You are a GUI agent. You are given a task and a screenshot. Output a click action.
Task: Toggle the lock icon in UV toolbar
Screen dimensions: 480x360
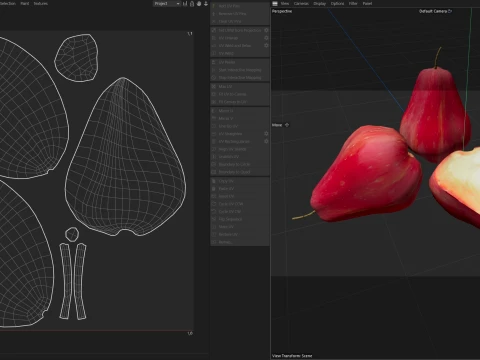coord(192,4)
